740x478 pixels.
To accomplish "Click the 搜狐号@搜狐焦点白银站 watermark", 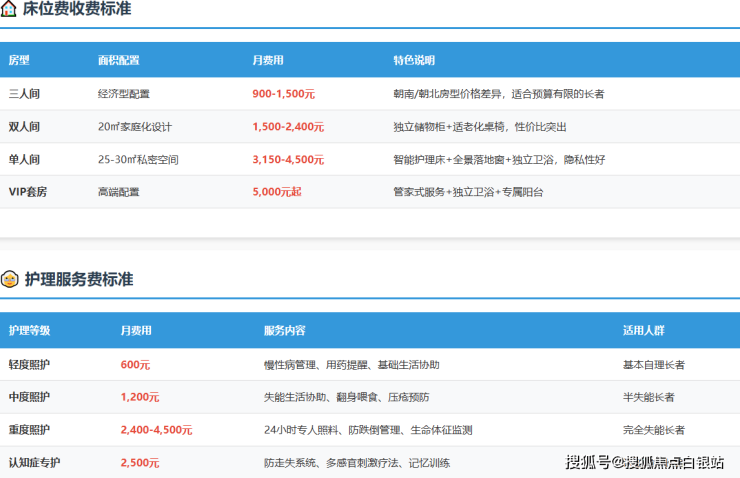I will pyautogui.click(x=645, y=461).
